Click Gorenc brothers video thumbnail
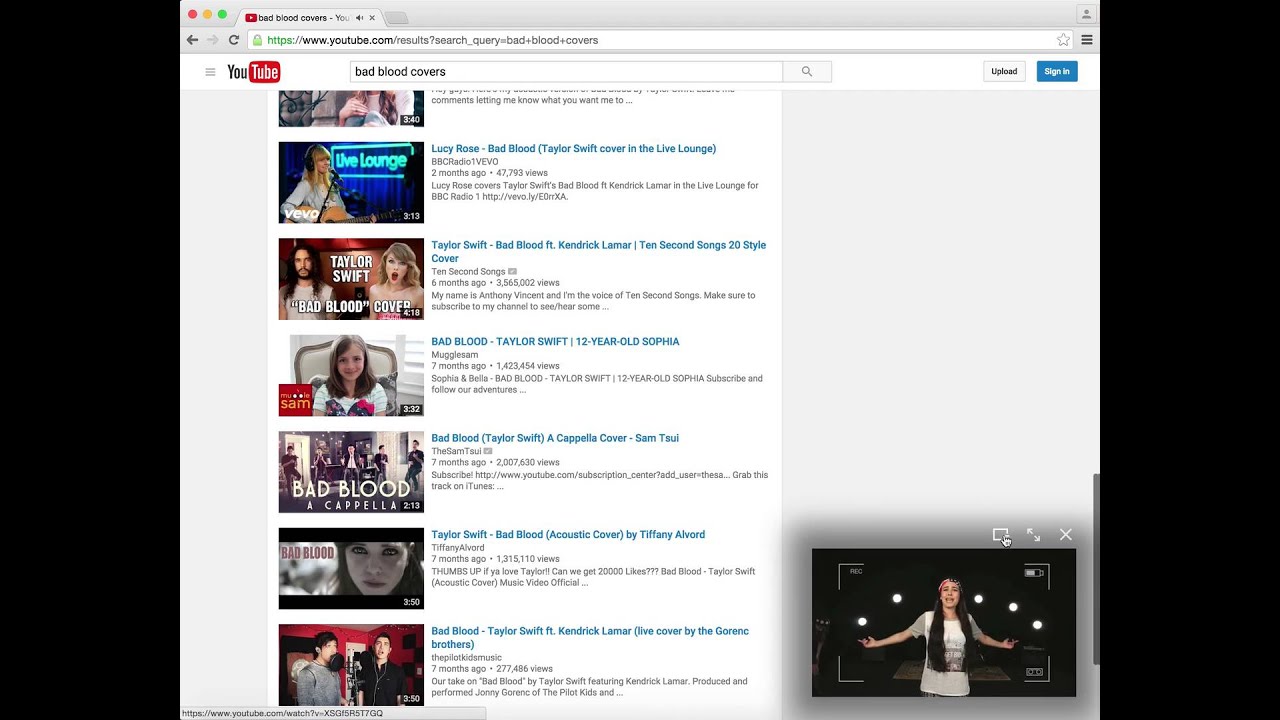 351,665
